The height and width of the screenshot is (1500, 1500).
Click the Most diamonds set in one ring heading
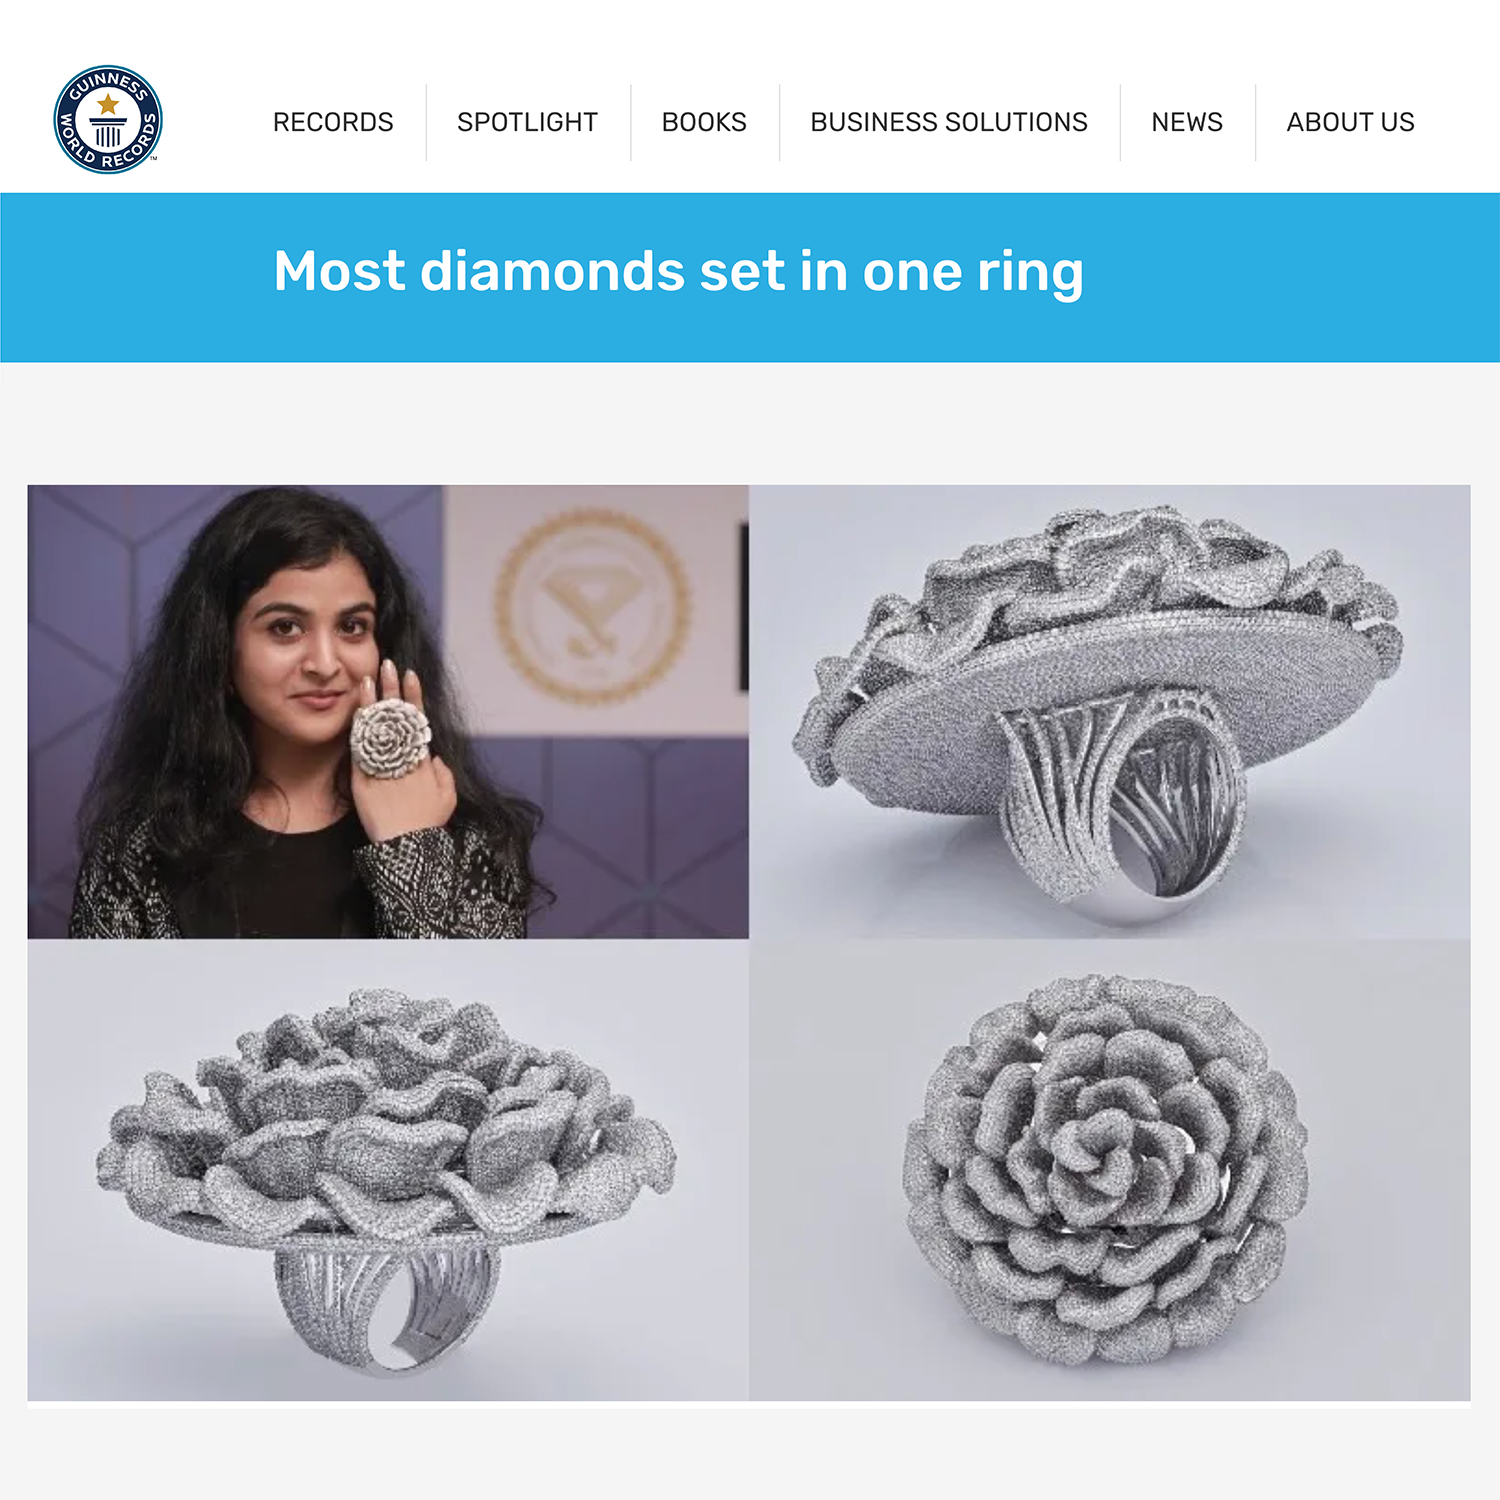coord(678,272)
